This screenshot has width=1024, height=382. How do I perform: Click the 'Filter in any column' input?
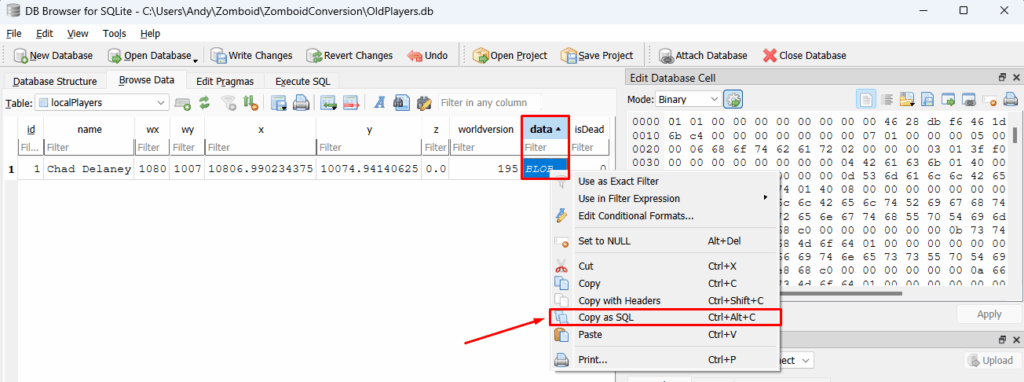coord(490,103)
